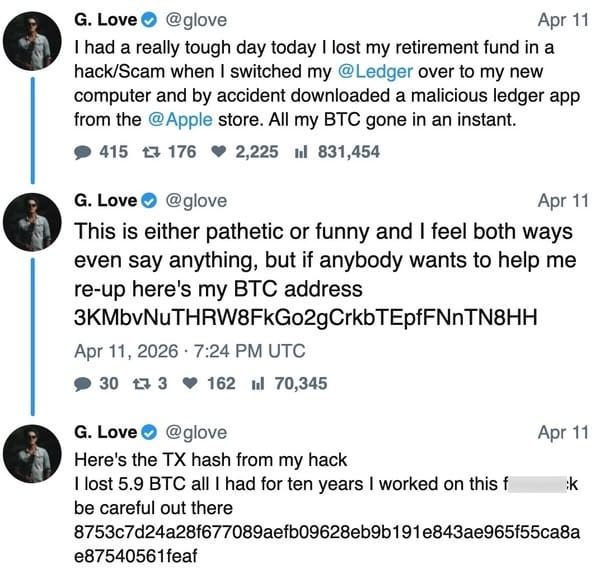Open view stats showing 70,345 views
Image resolution: width=600 pixels, height=574 pixels.
pos(258,383)
